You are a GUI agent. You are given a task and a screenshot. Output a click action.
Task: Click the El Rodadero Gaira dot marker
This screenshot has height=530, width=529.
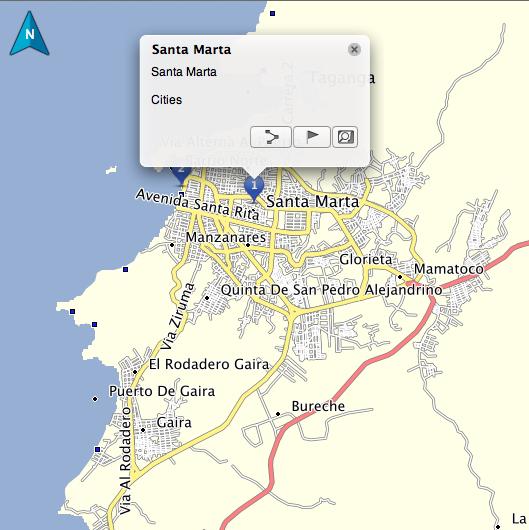tap(135, 372)
